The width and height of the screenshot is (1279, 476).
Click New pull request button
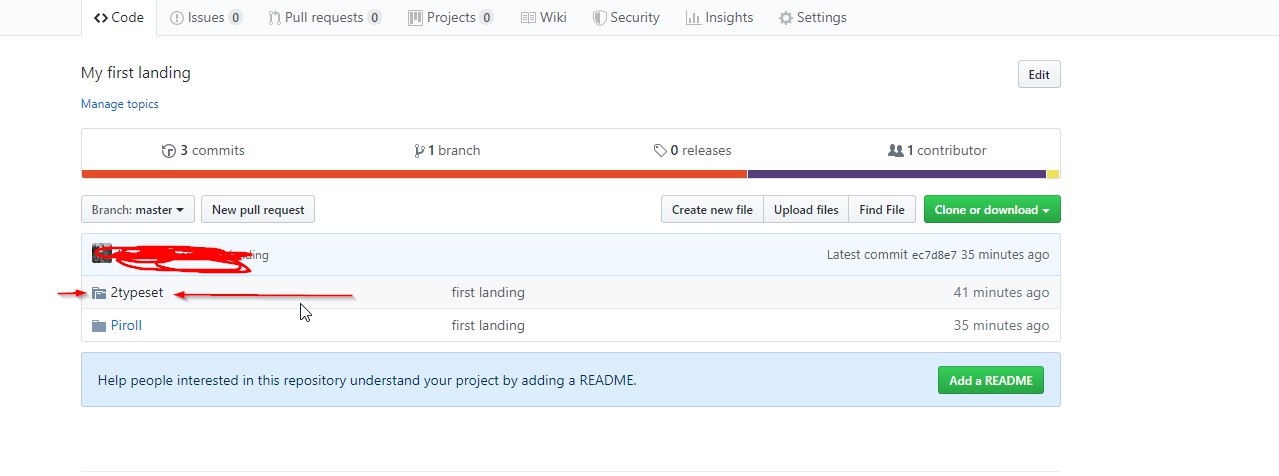pos(258,210)
